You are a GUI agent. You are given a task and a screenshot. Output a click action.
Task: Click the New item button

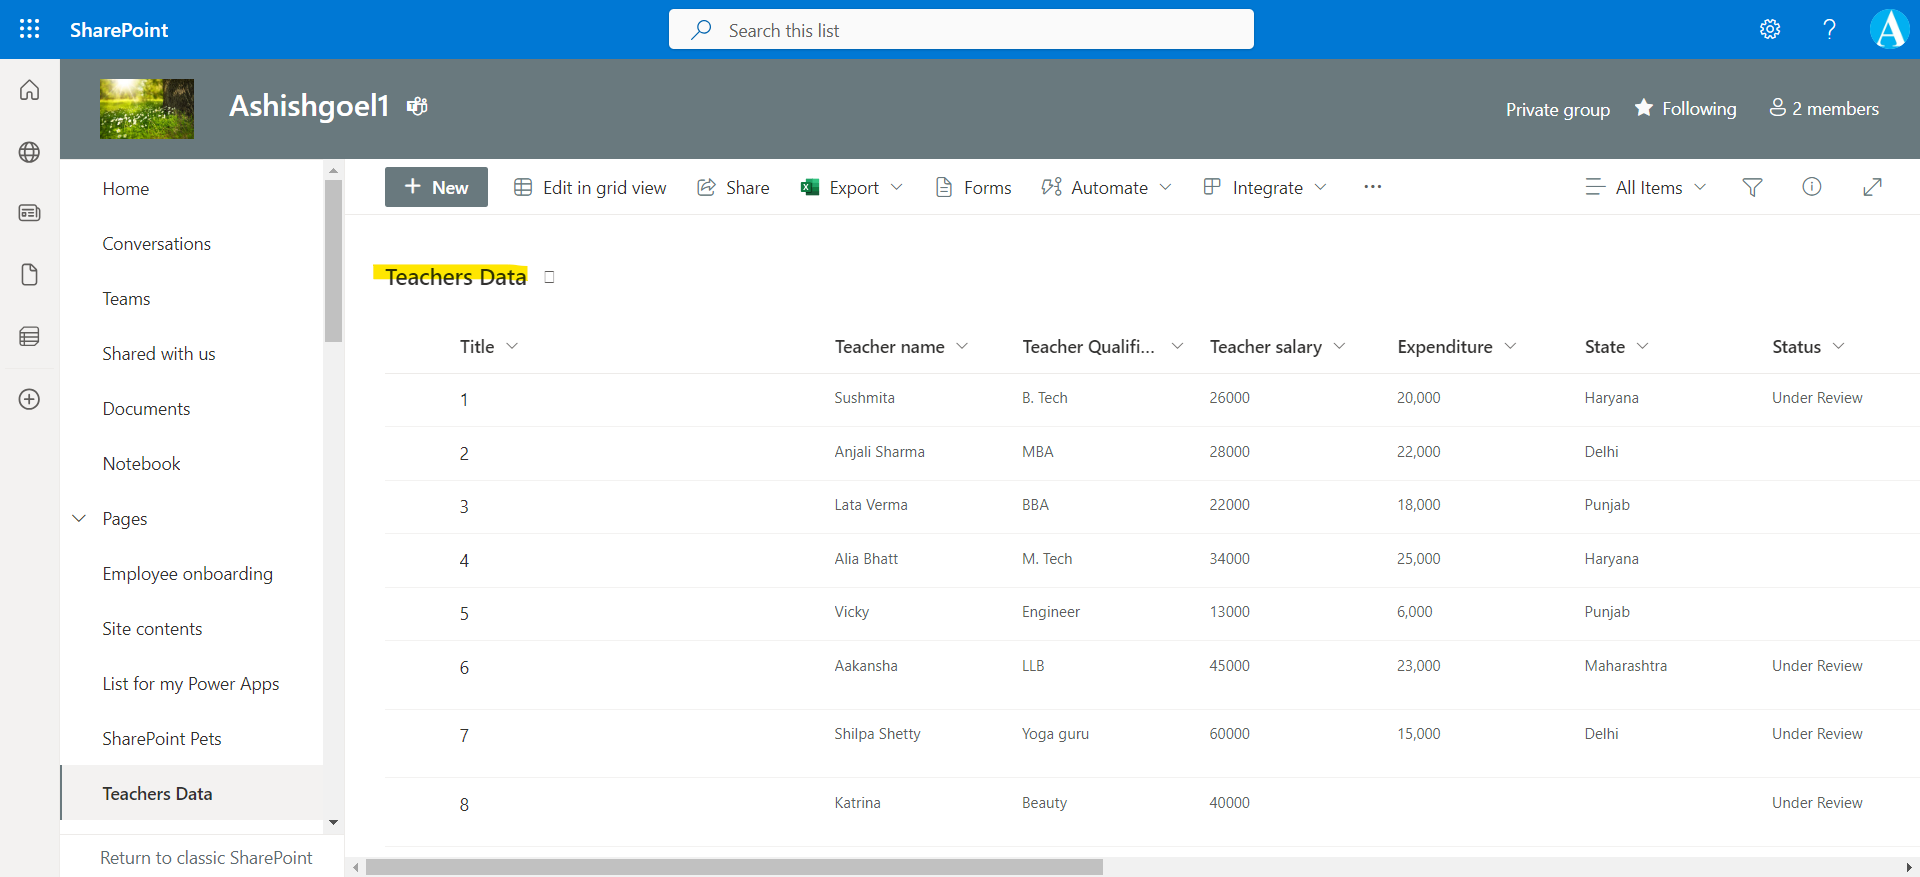(x=436, y=187)
